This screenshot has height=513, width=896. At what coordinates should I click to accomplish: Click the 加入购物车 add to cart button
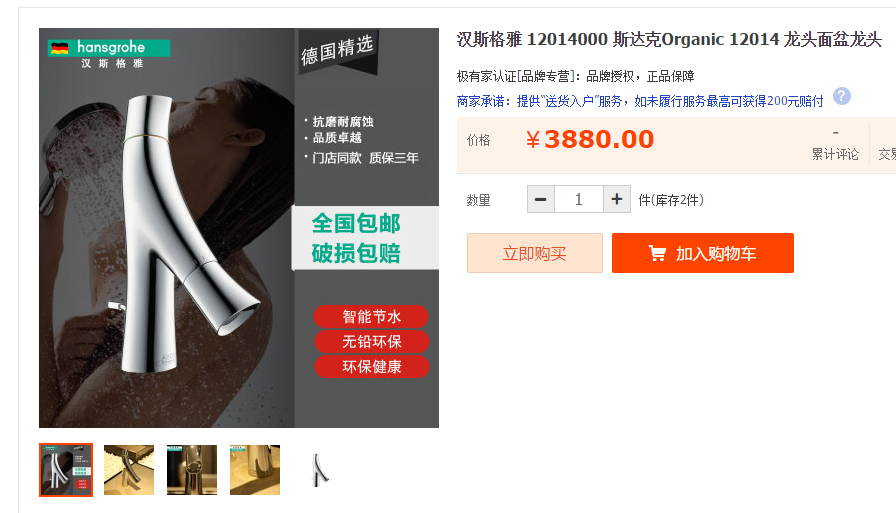(702, 253)
